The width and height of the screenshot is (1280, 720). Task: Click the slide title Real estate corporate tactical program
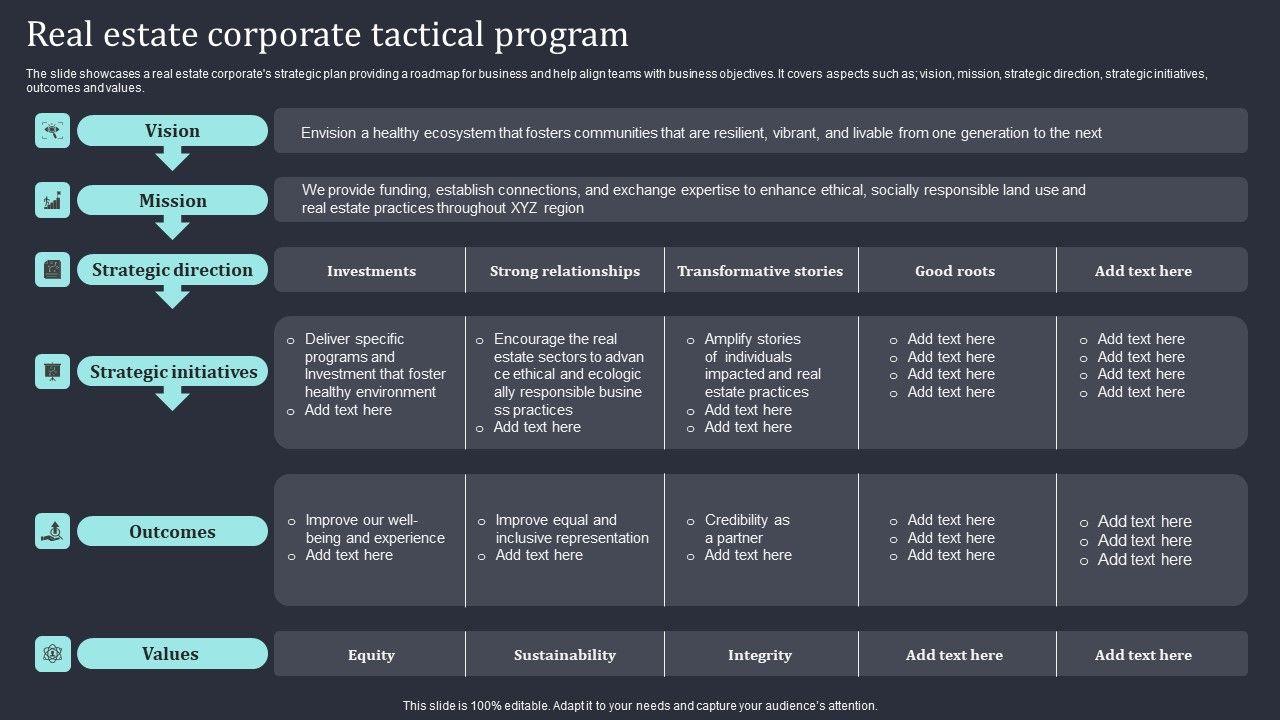point(328,35)
